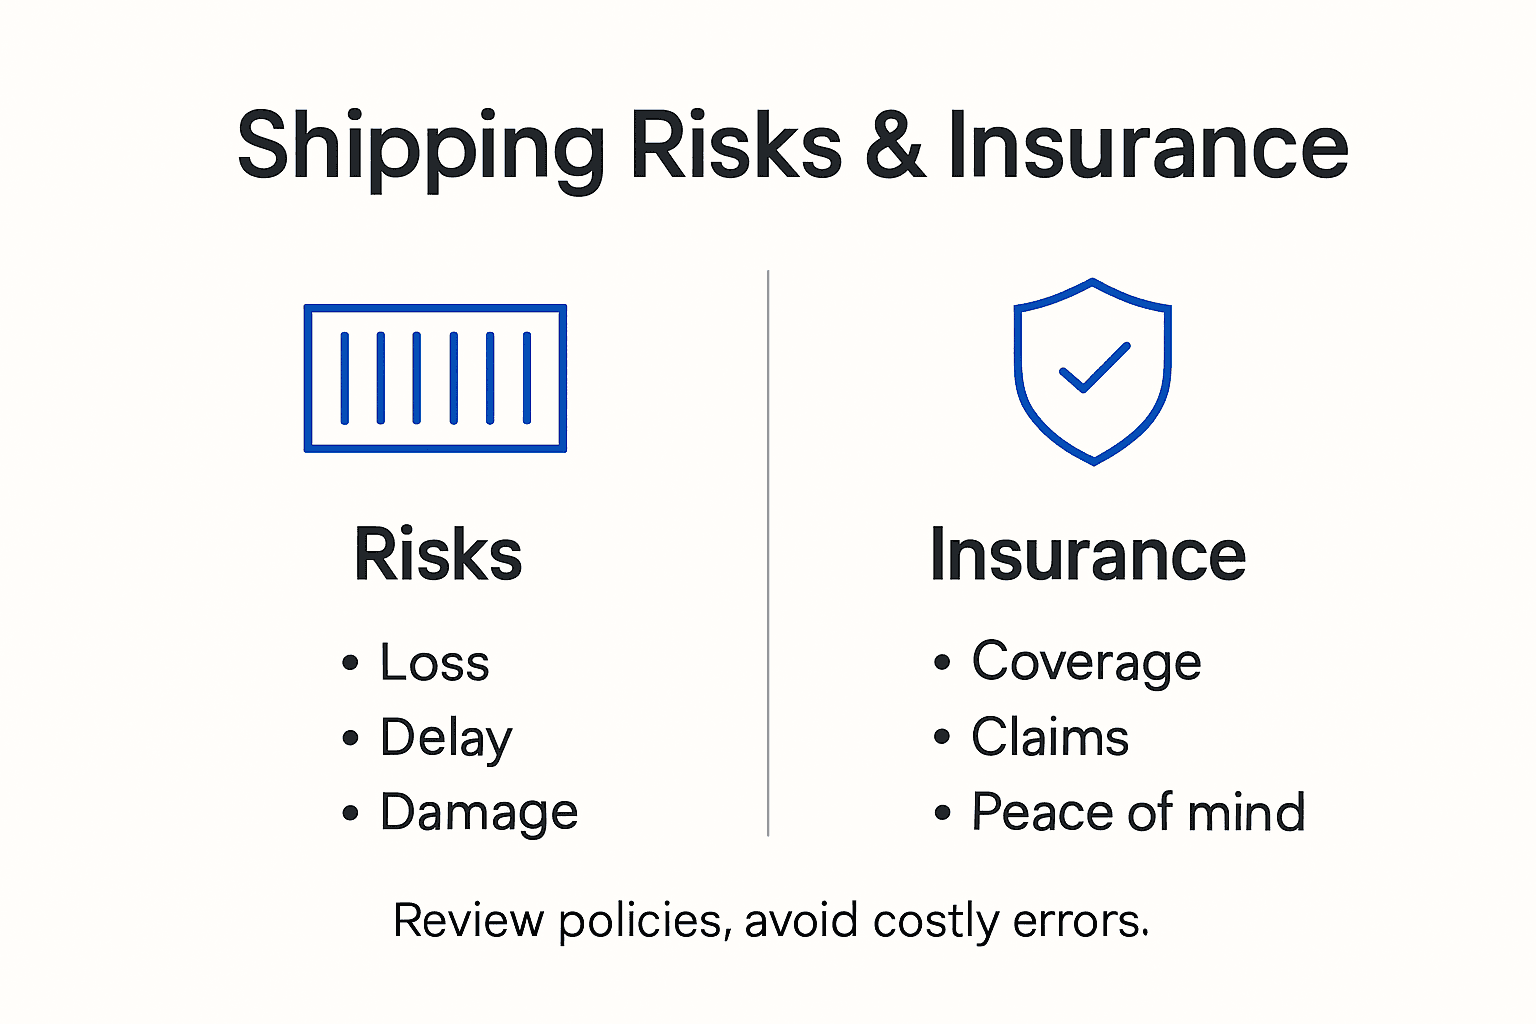Click the bullet dot before "Delay"
Viewport: 1536px width, 1024px height.
click(350, 738)
